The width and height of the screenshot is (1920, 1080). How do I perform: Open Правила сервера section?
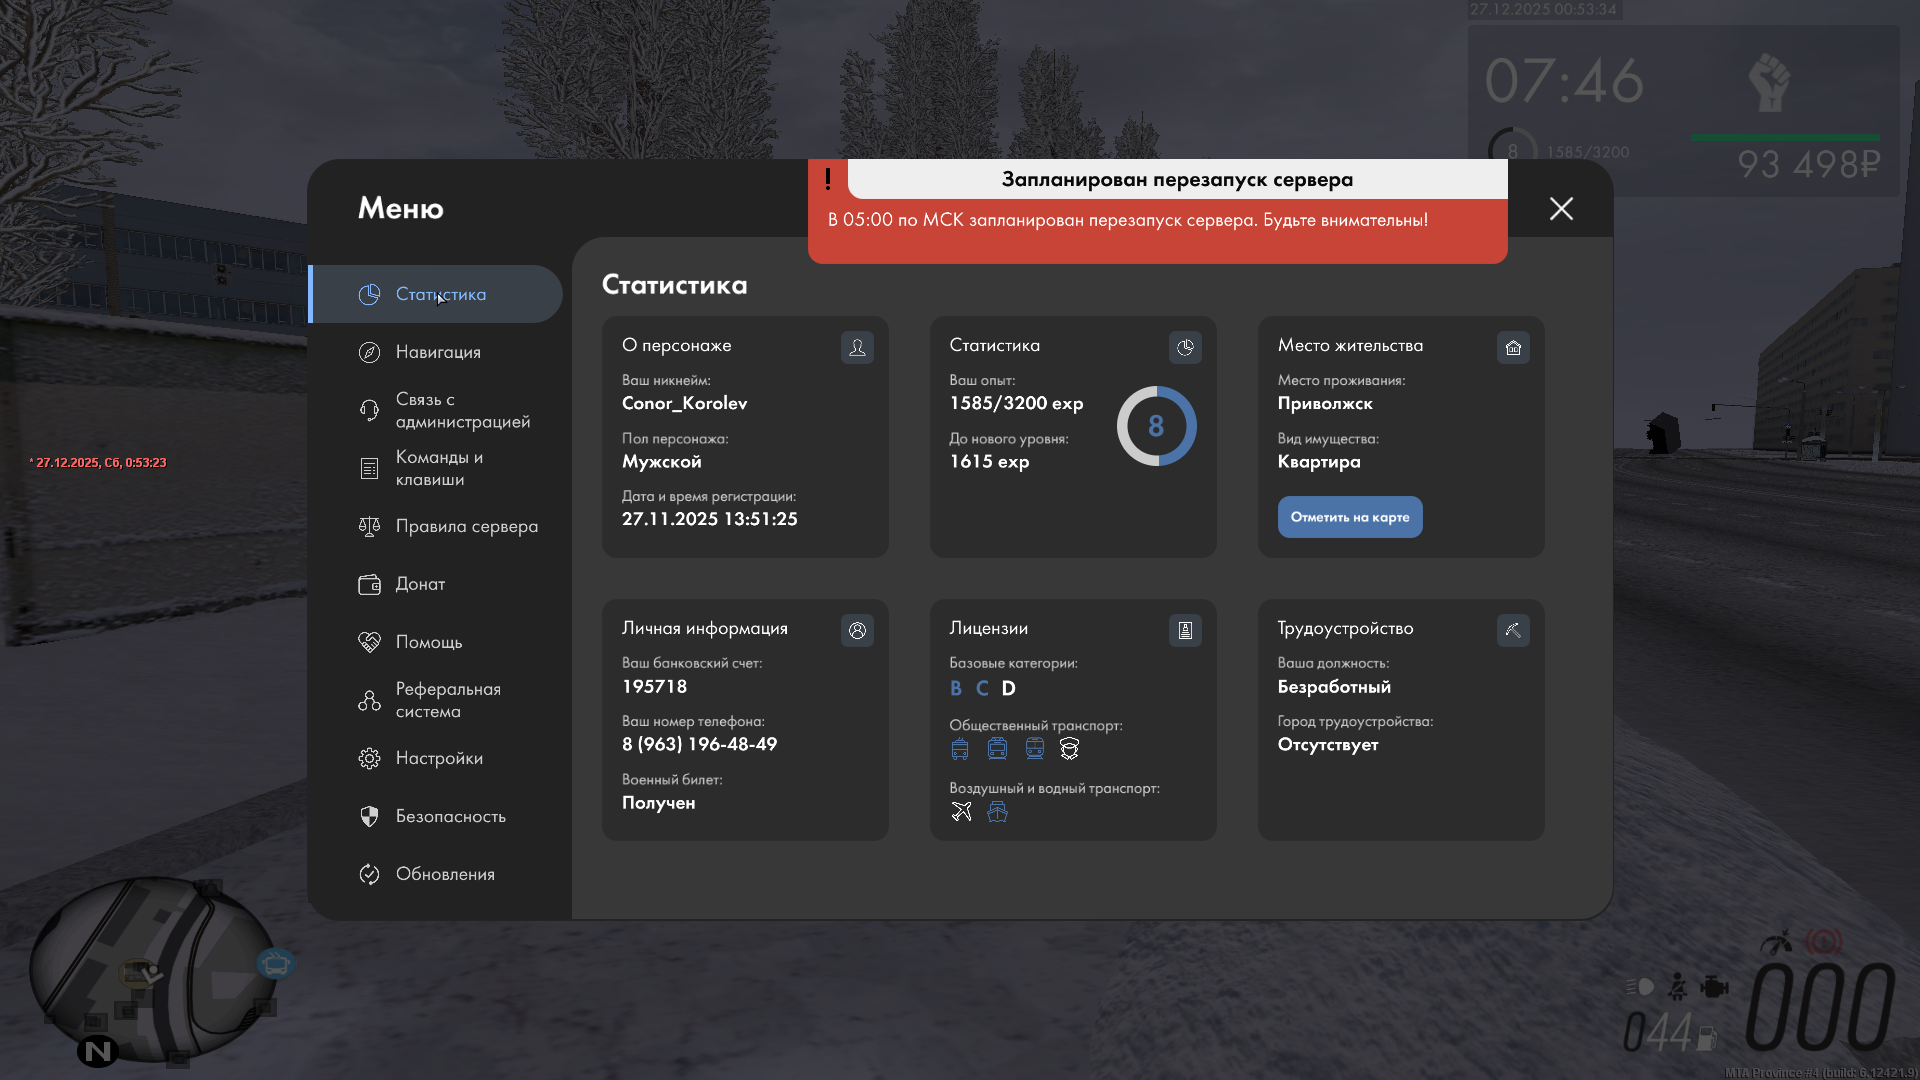pos(466,526)
